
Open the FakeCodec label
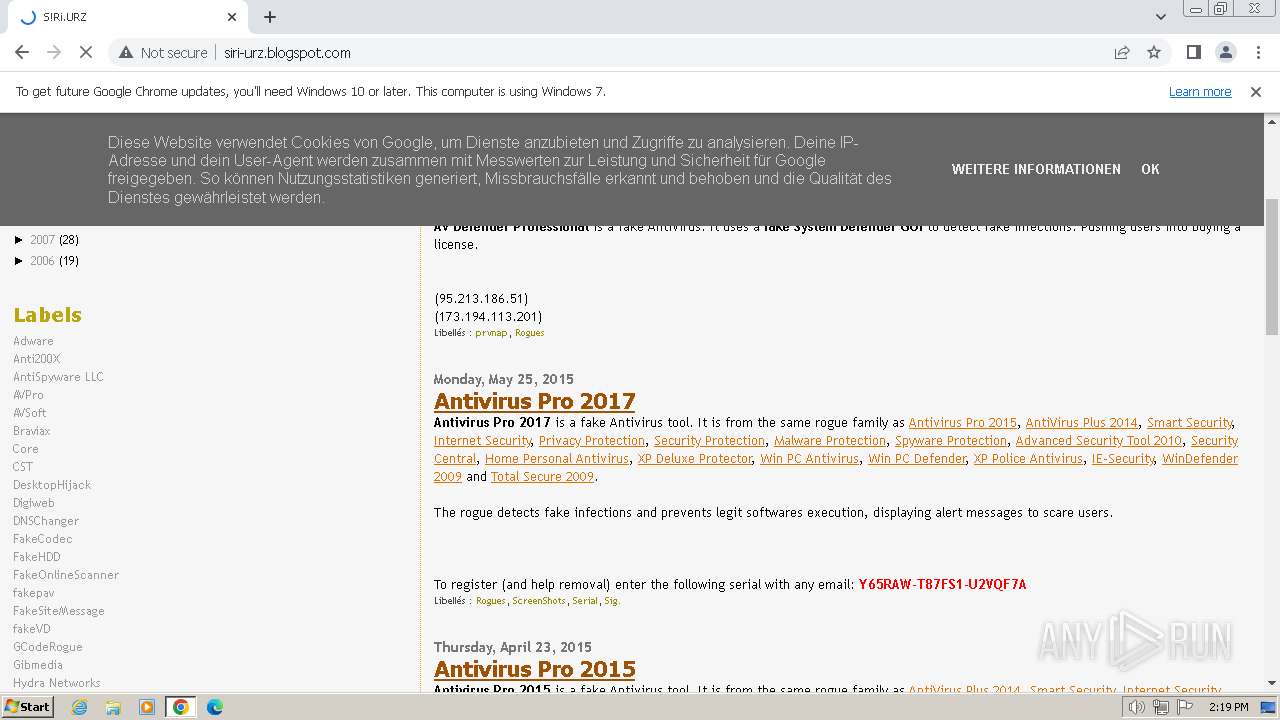click(x=42, y=539)
